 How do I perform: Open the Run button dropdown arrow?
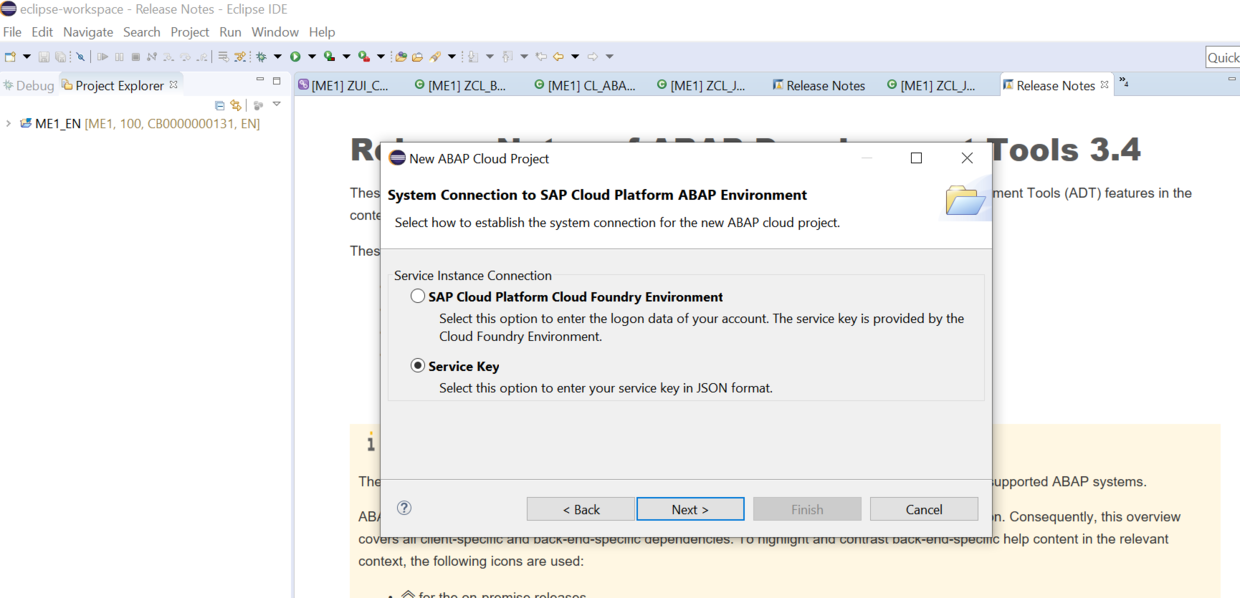[312, 57]
